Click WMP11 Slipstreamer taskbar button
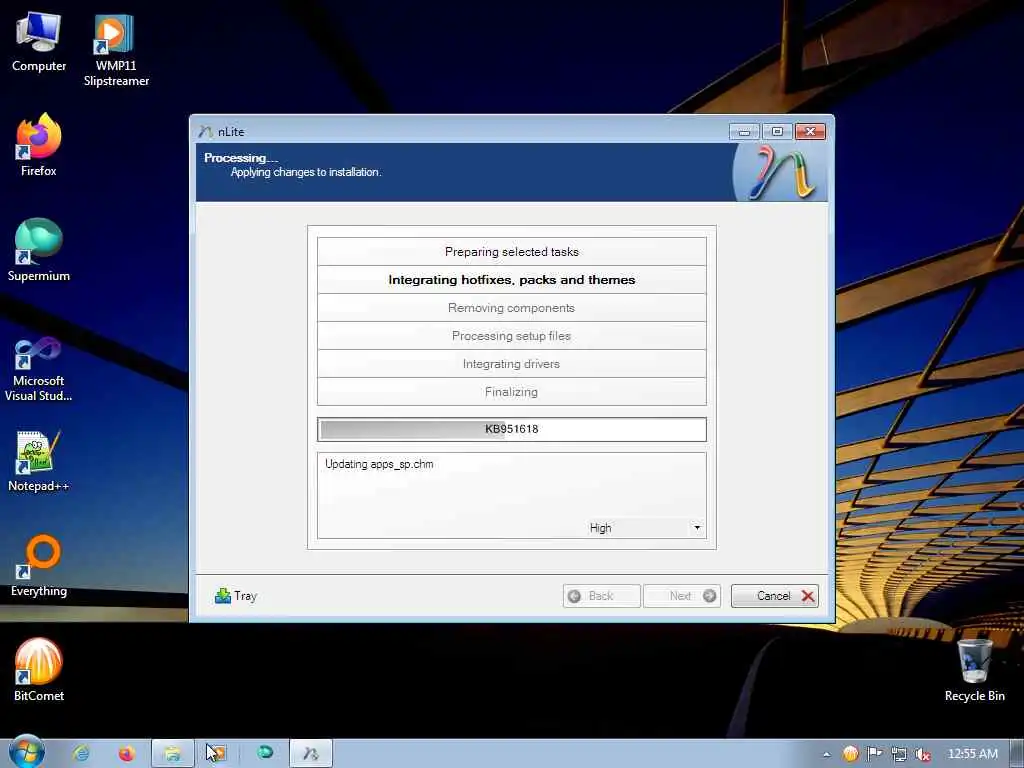Image resolution: width=1024 pixels, height=768 pixels. point(216,754)
